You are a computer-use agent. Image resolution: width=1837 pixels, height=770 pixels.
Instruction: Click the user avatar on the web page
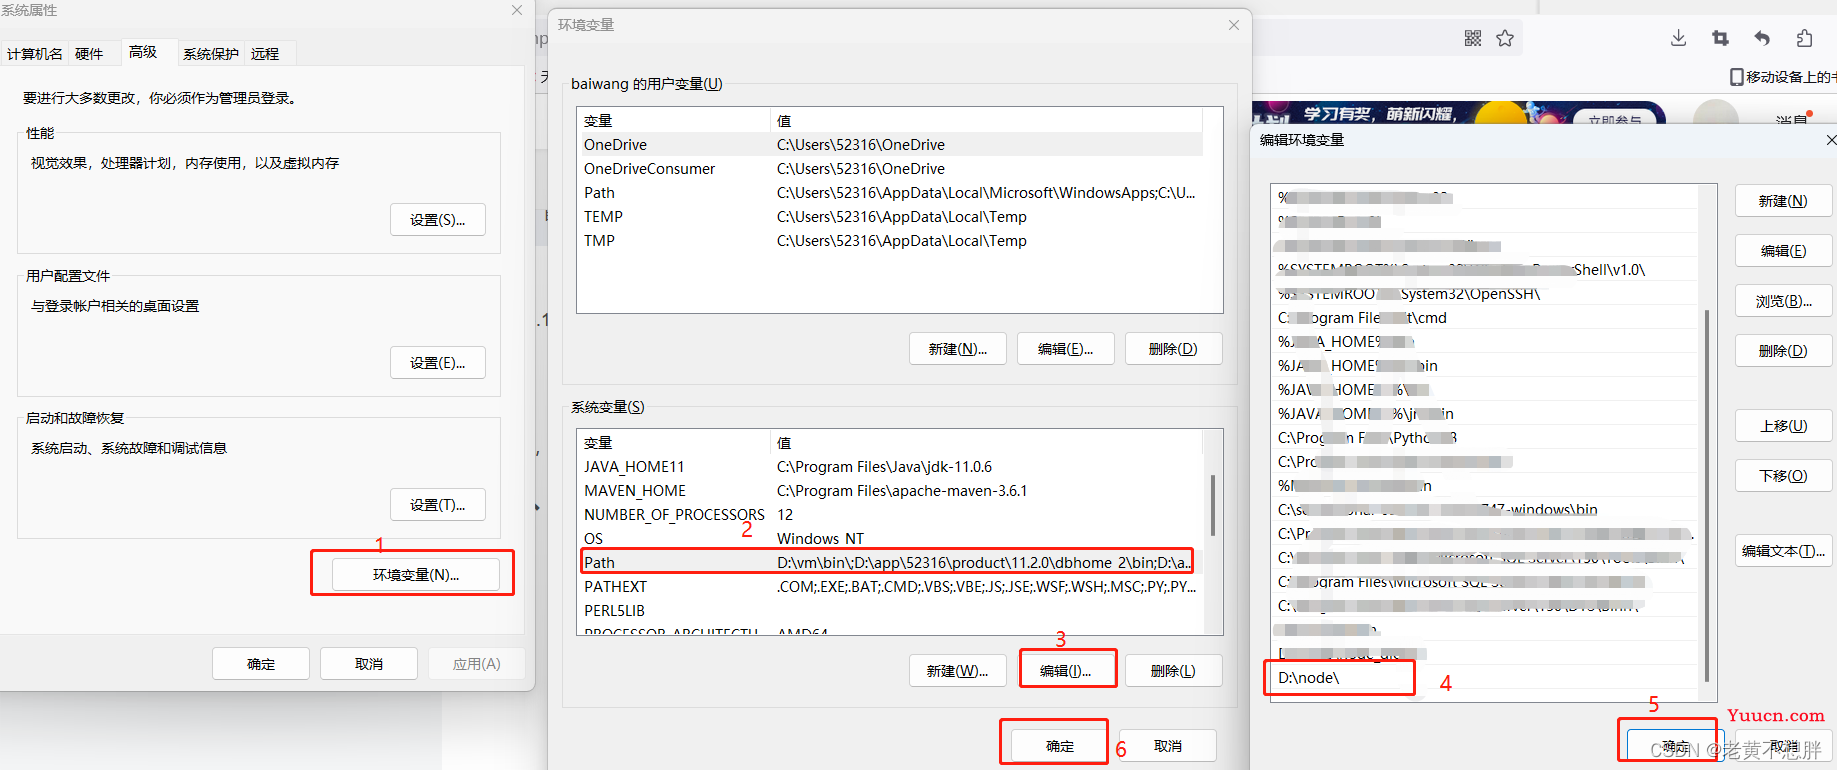(1717, 113)
